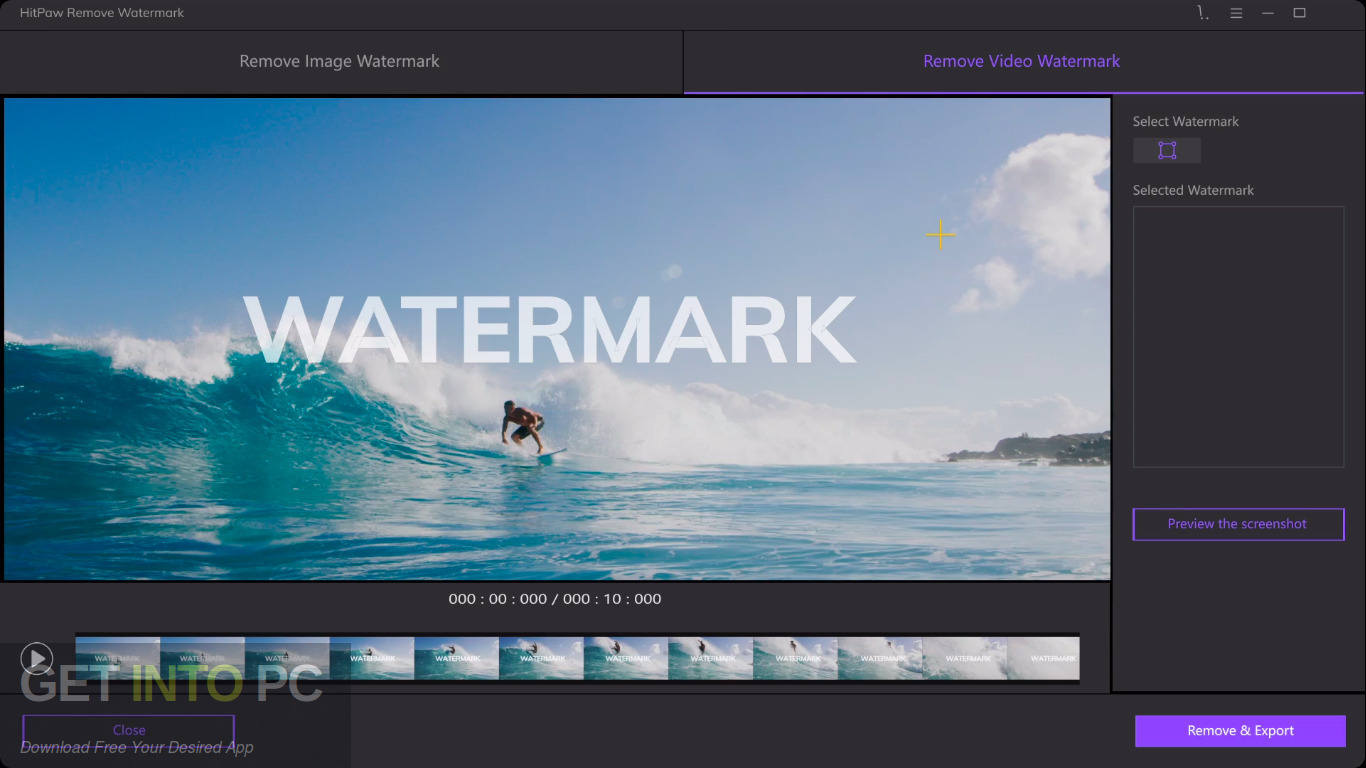Viewport: 1366px width, 768px height.
Task: Switch to the Remove Video Watermark tab
Action: coord(1021,61)
